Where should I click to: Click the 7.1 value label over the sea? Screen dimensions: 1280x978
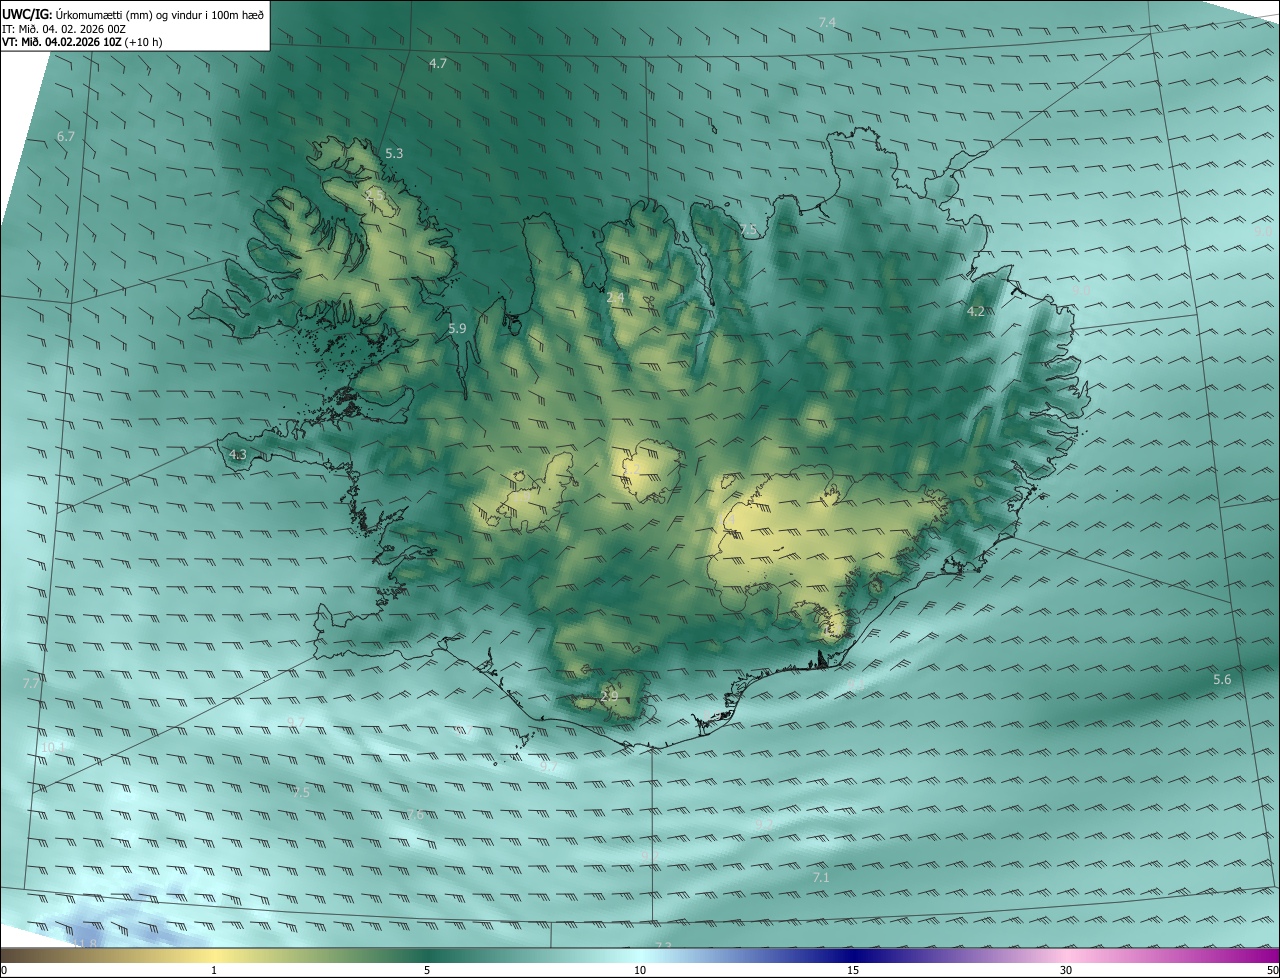[x=821, y=877]
